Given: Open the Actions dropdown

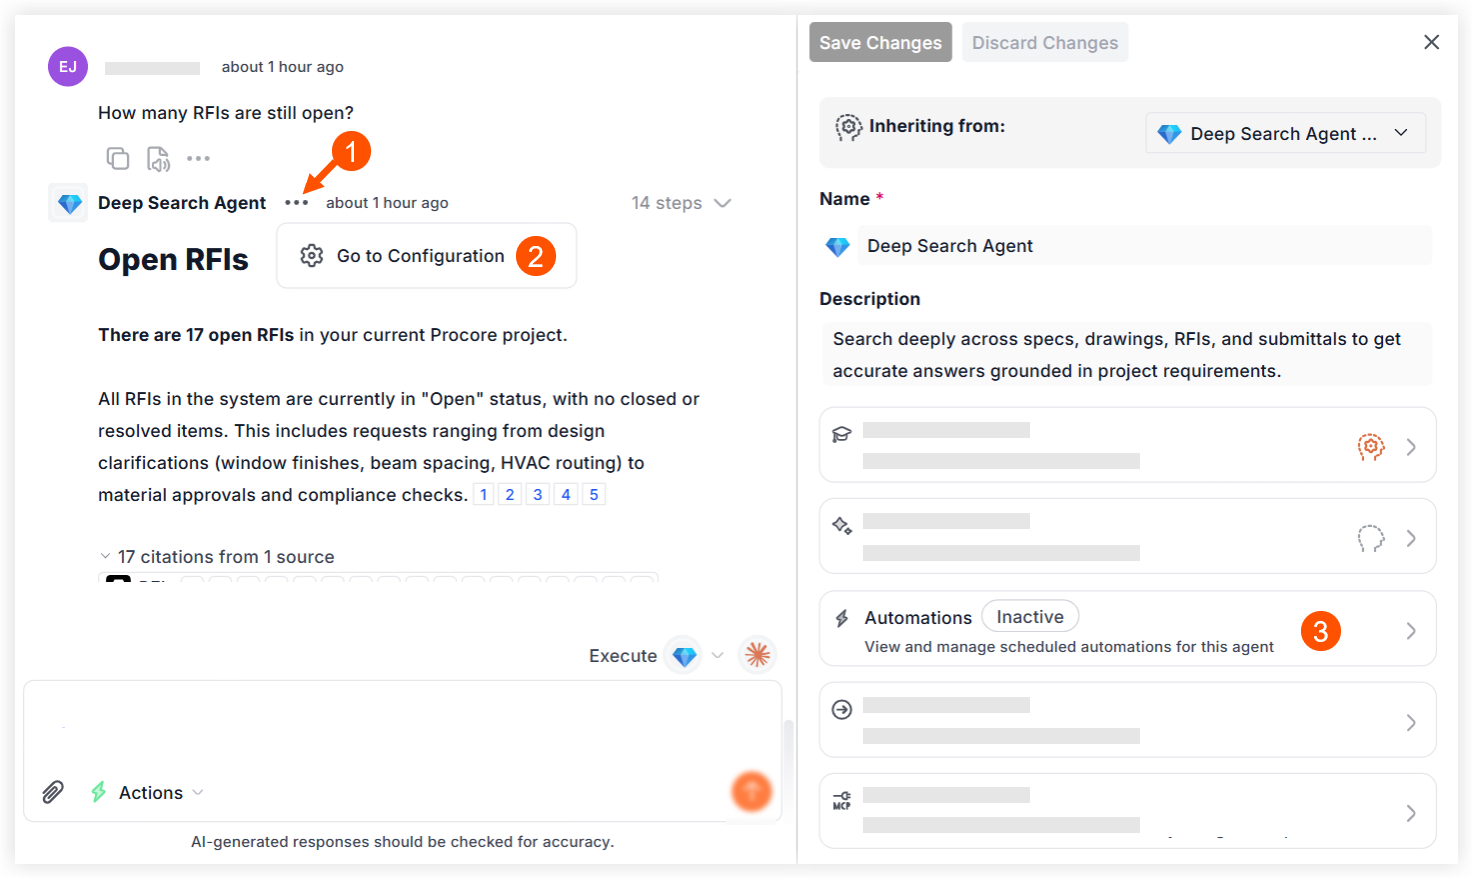Looking at the screenshot, I should [x=161, y=792].
